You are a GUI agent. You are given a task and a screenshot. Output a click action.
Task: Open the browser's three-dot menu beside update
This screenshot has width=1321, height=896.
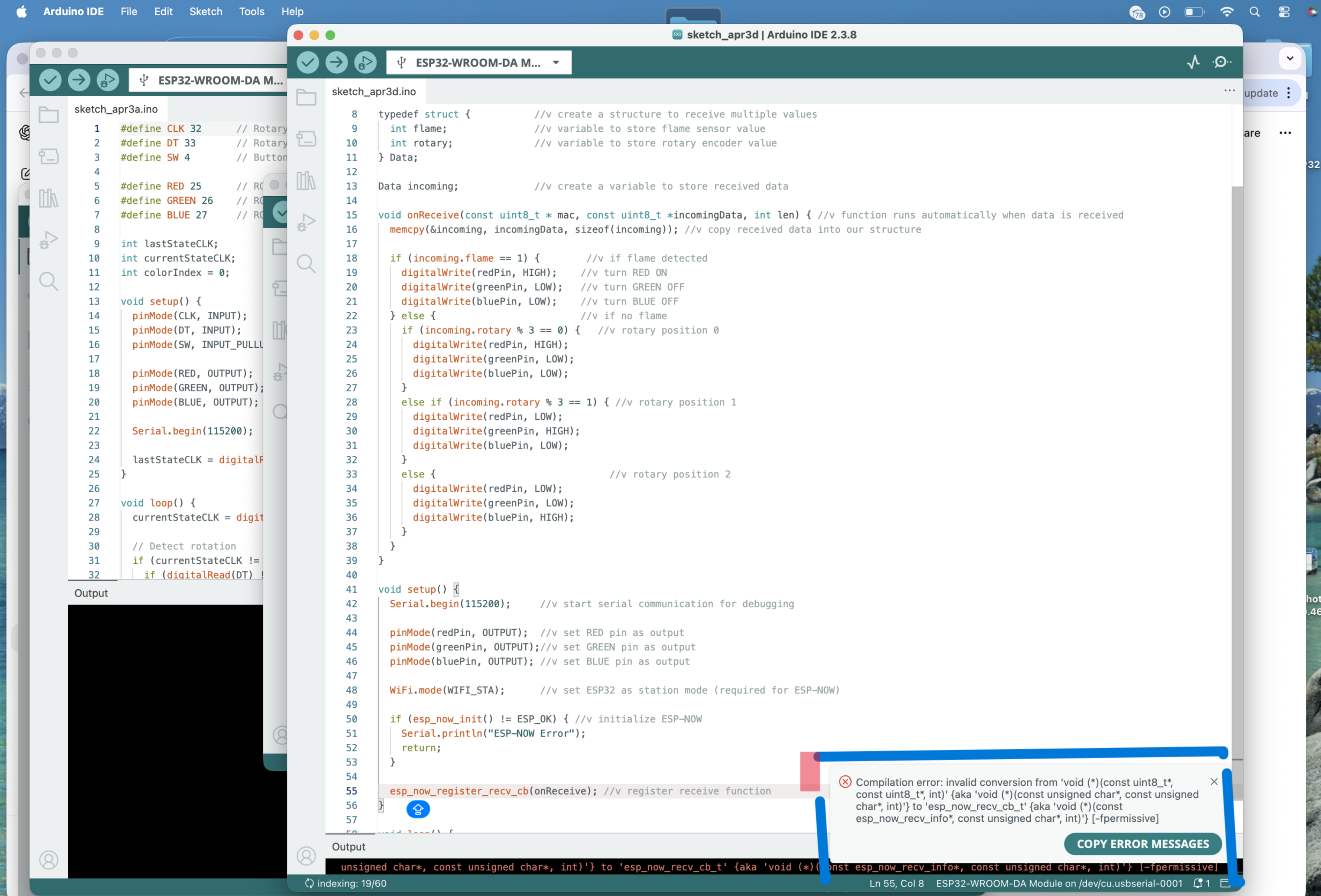(x=1289, y=93)
